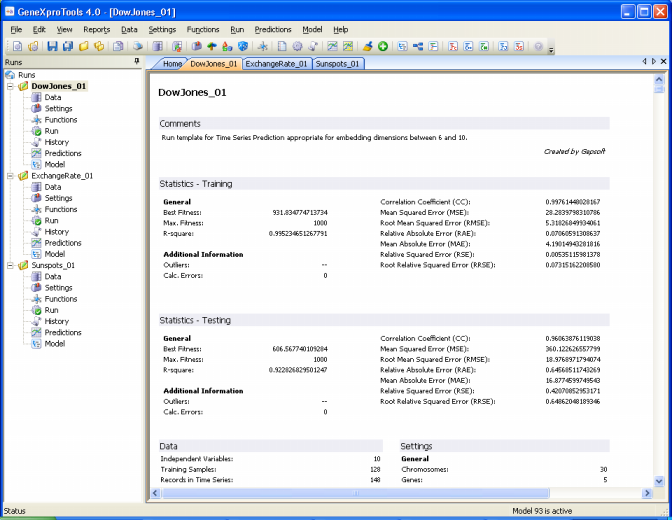
Task: Open the Predictions menu in the menu bar
Action: (273, 30)
